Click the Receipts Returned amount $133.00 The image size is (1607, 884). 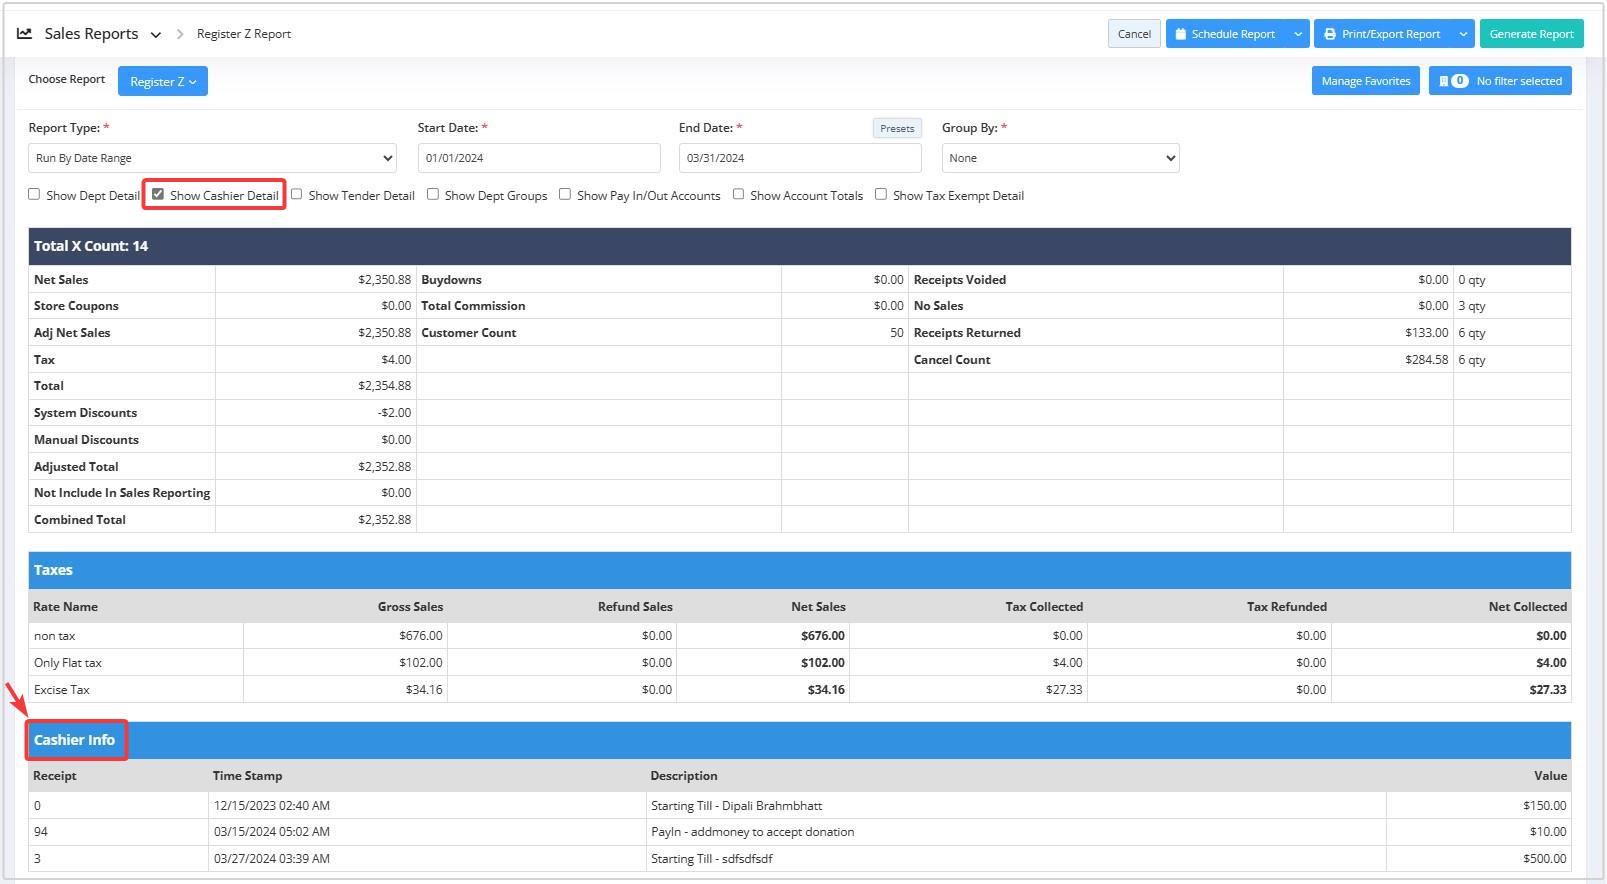coord(1426,333)
